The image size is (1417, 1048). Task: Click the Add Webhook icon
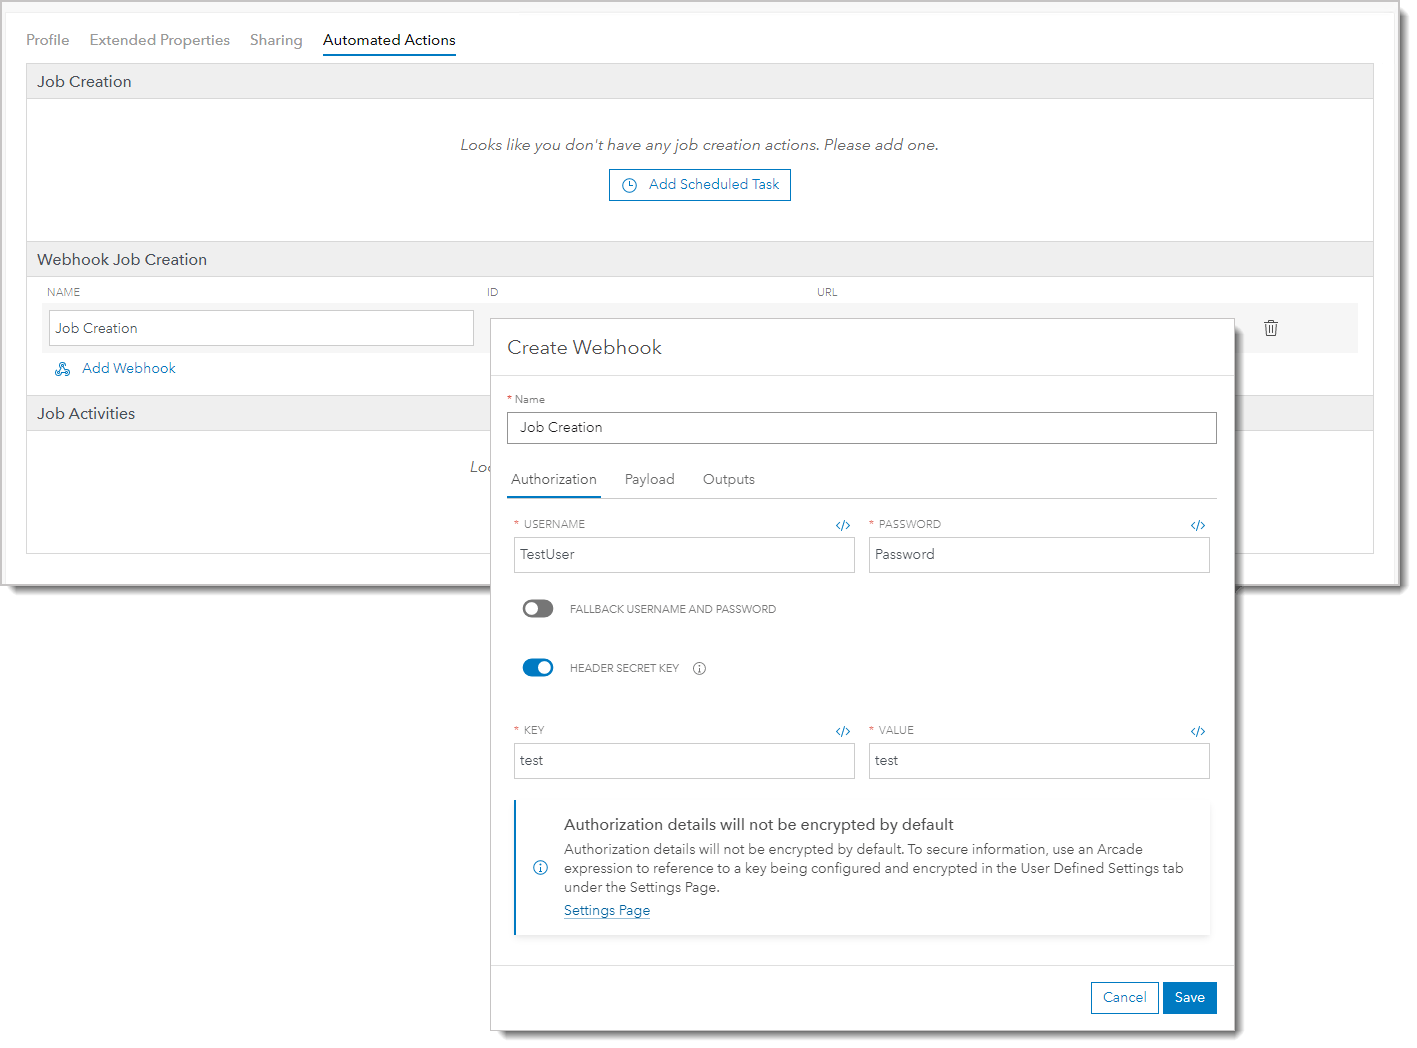click(x=62, y=368)
